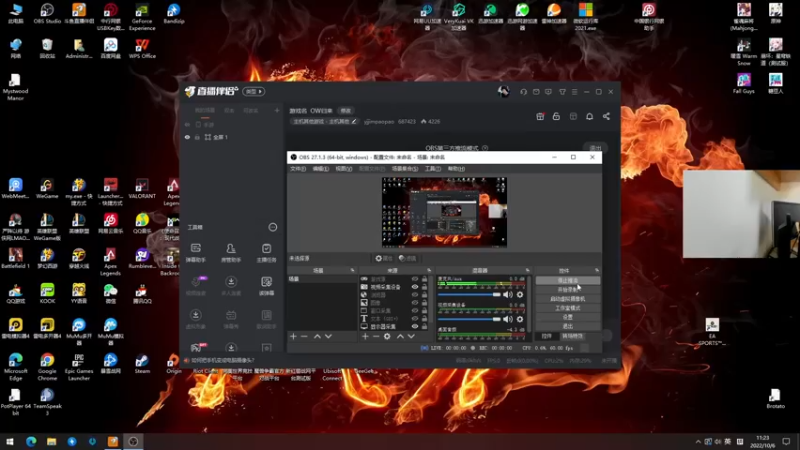The height and width of the screenshot is (450, 800).
Task: Mute the first audio mixer channel speaker icon
Action: point(508,294)
